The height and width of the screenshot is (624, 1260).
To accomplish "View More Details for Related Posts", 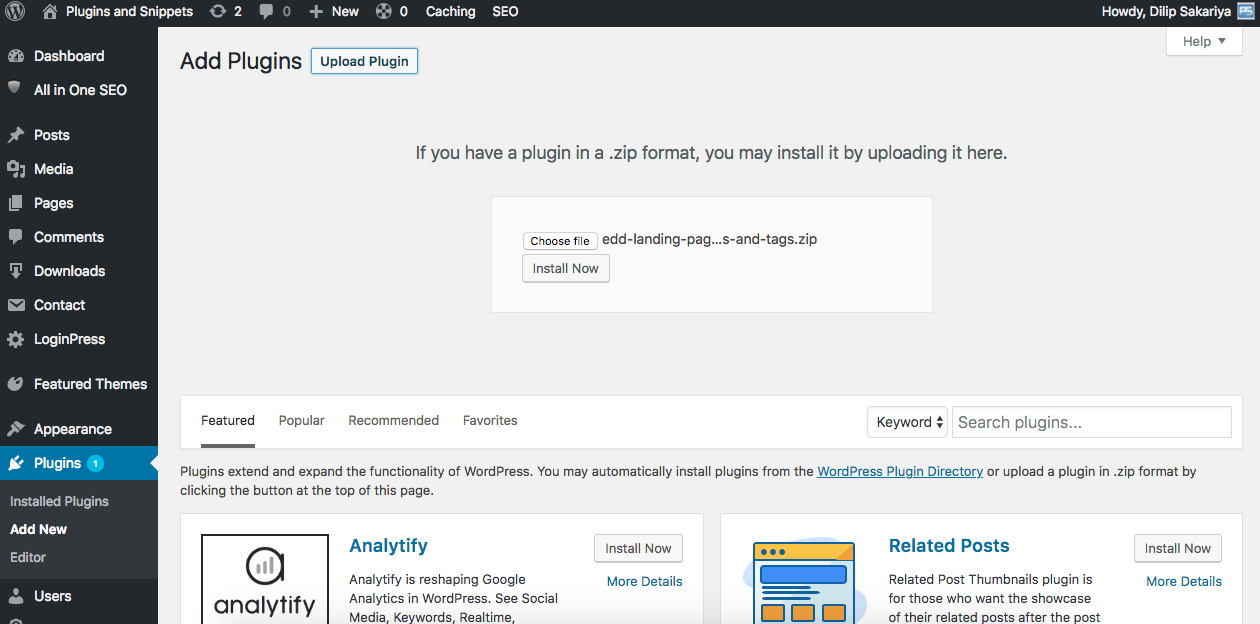I will click(1184, 581).
